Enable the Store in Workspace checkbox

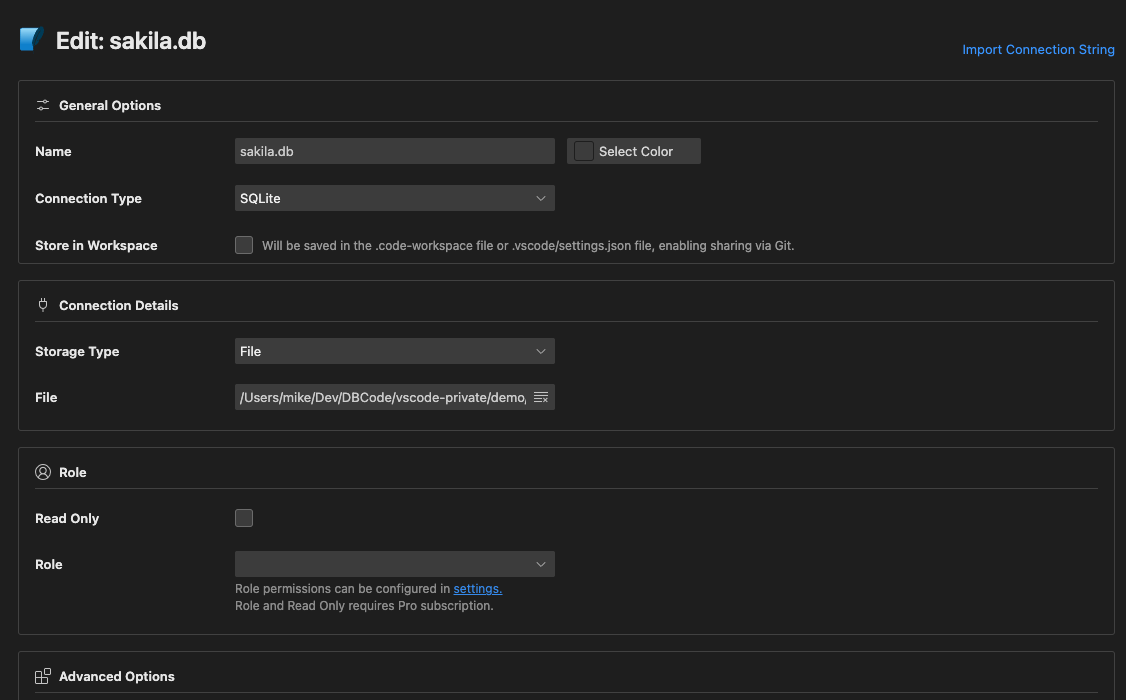click(244, 245)
